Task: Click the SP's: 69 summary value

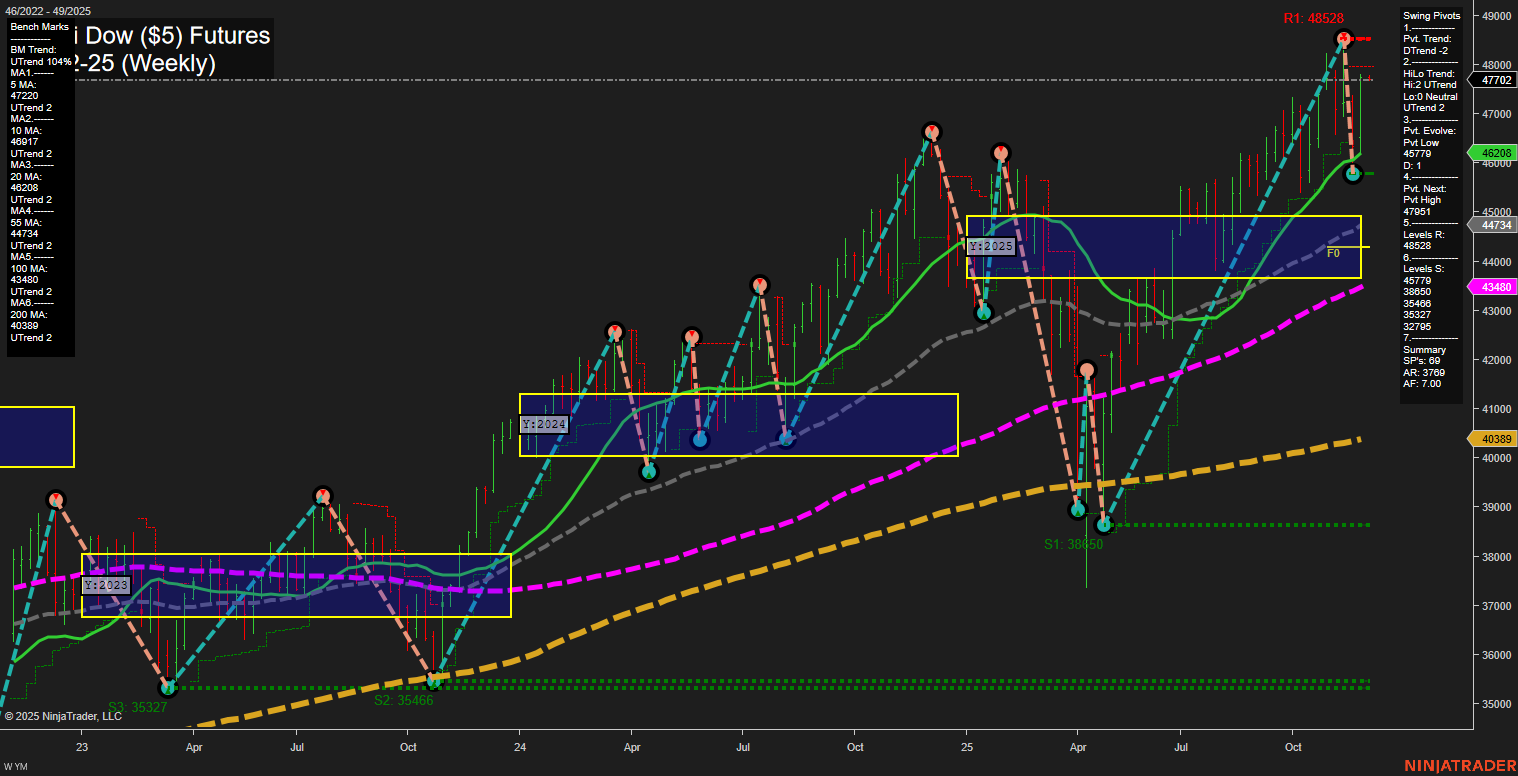Action: coord(1421,361)
